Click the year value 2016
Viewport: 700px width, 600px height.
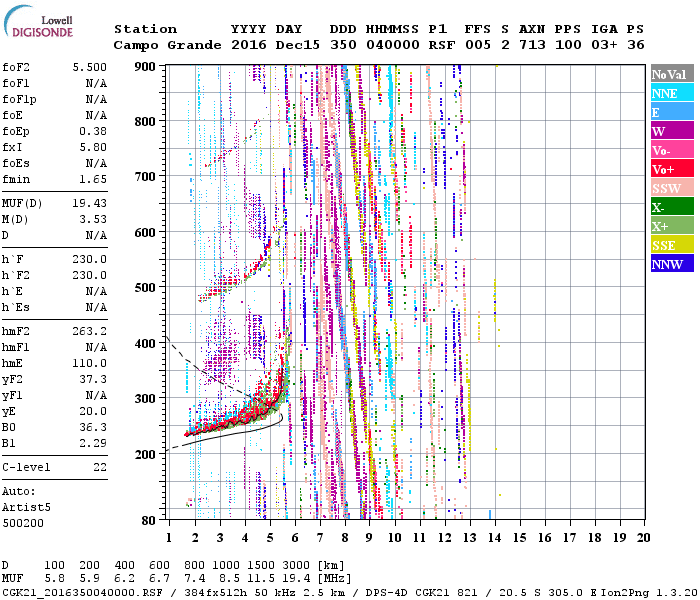pos(249,45)
